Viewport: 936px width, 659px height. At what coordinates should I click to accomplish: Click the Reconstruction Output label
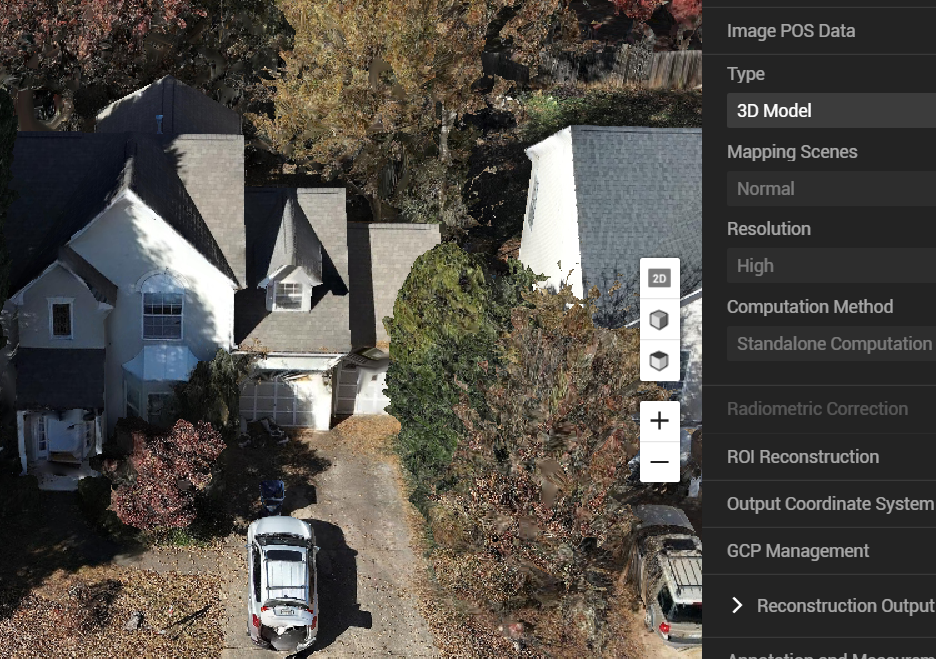[x=846, y=606]
